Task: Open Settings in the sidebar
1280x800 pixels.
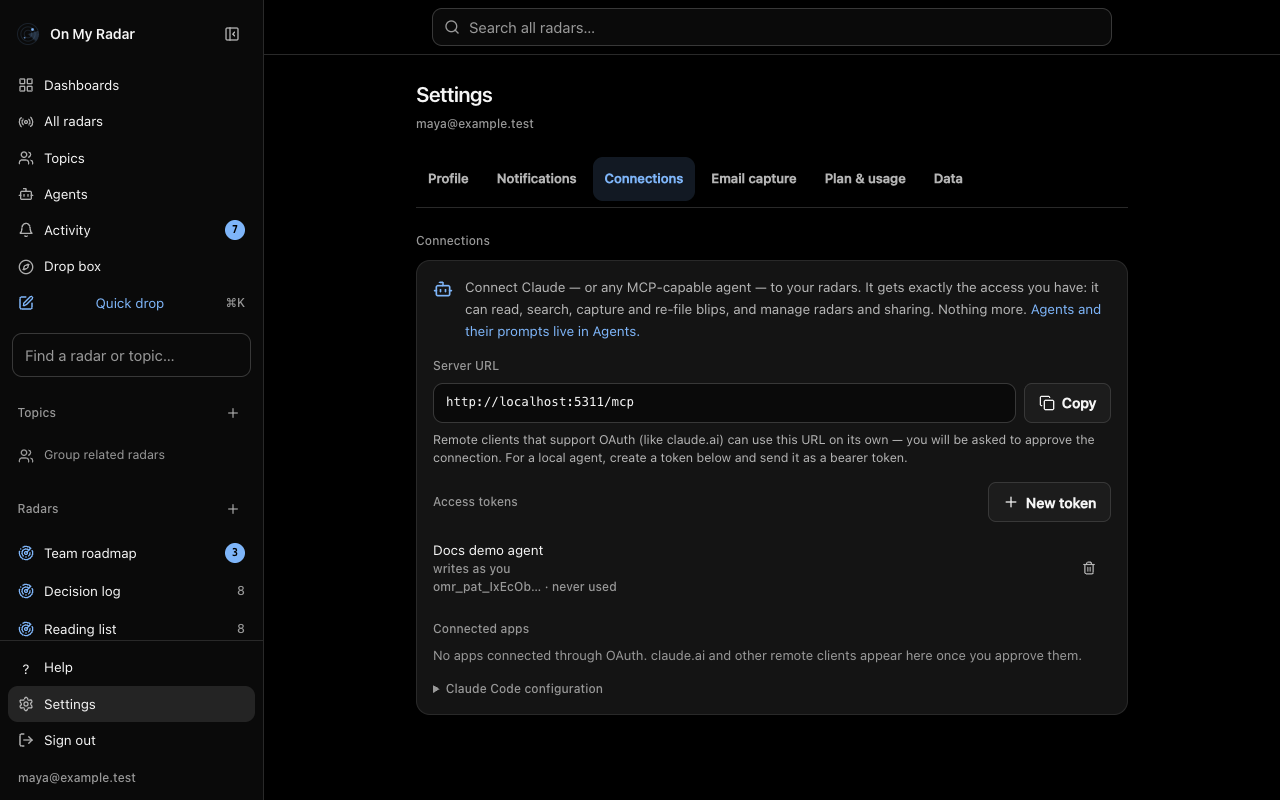Action: [x=131, y=704]
